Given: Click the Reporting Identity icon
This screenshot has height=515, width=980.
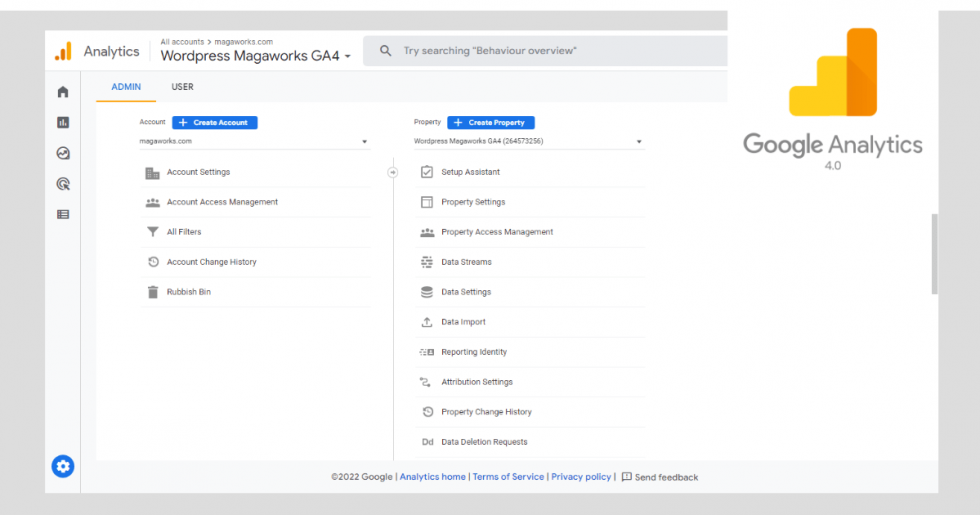Looking at the screenshot, I should [x=427, y=352].
